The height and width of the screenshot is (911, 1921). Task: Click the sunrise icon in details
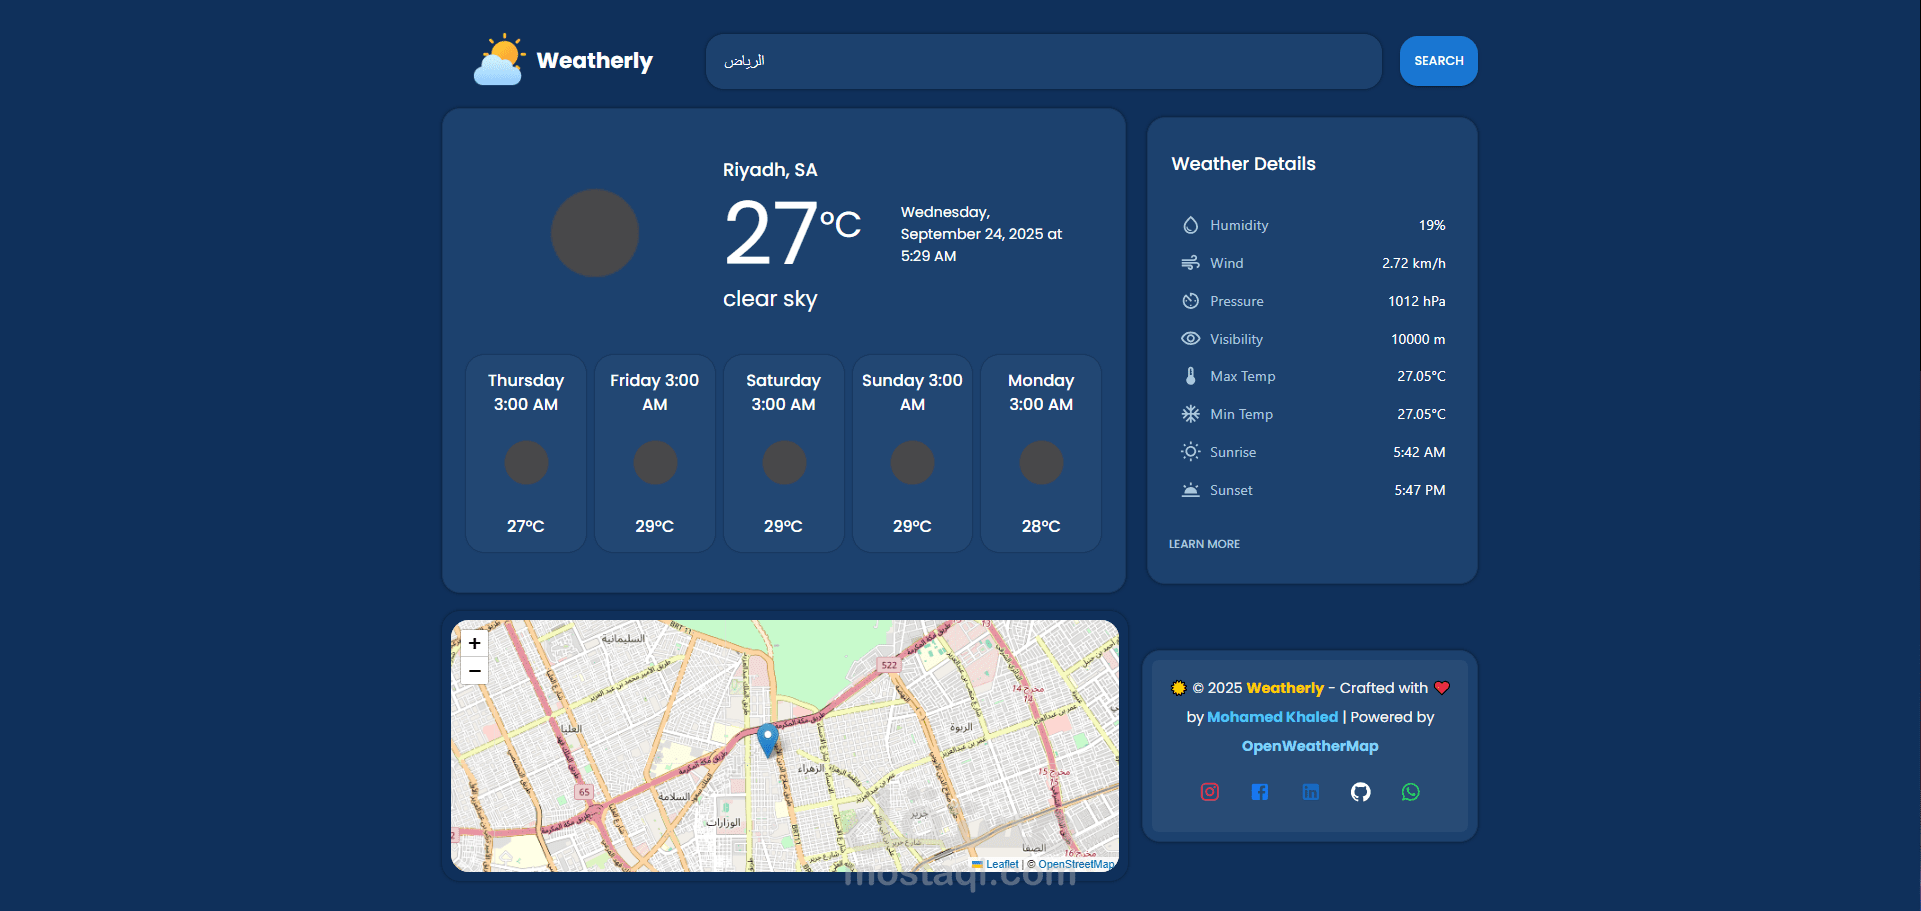pos(1190,452)
